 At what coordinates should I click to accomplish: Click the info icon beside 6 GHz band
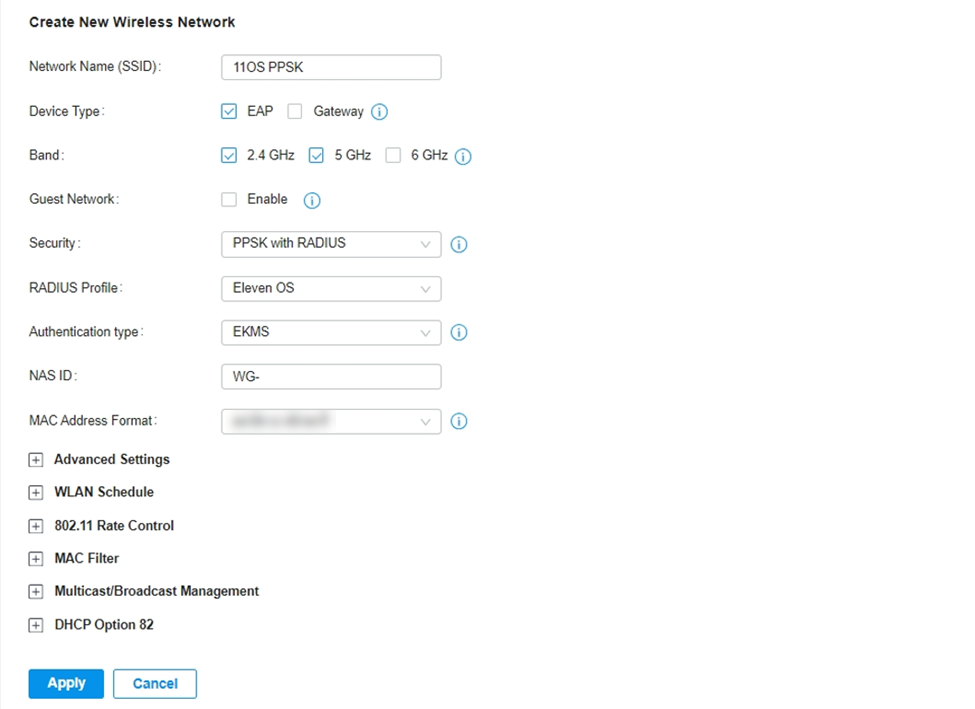[x=463, y=155]
